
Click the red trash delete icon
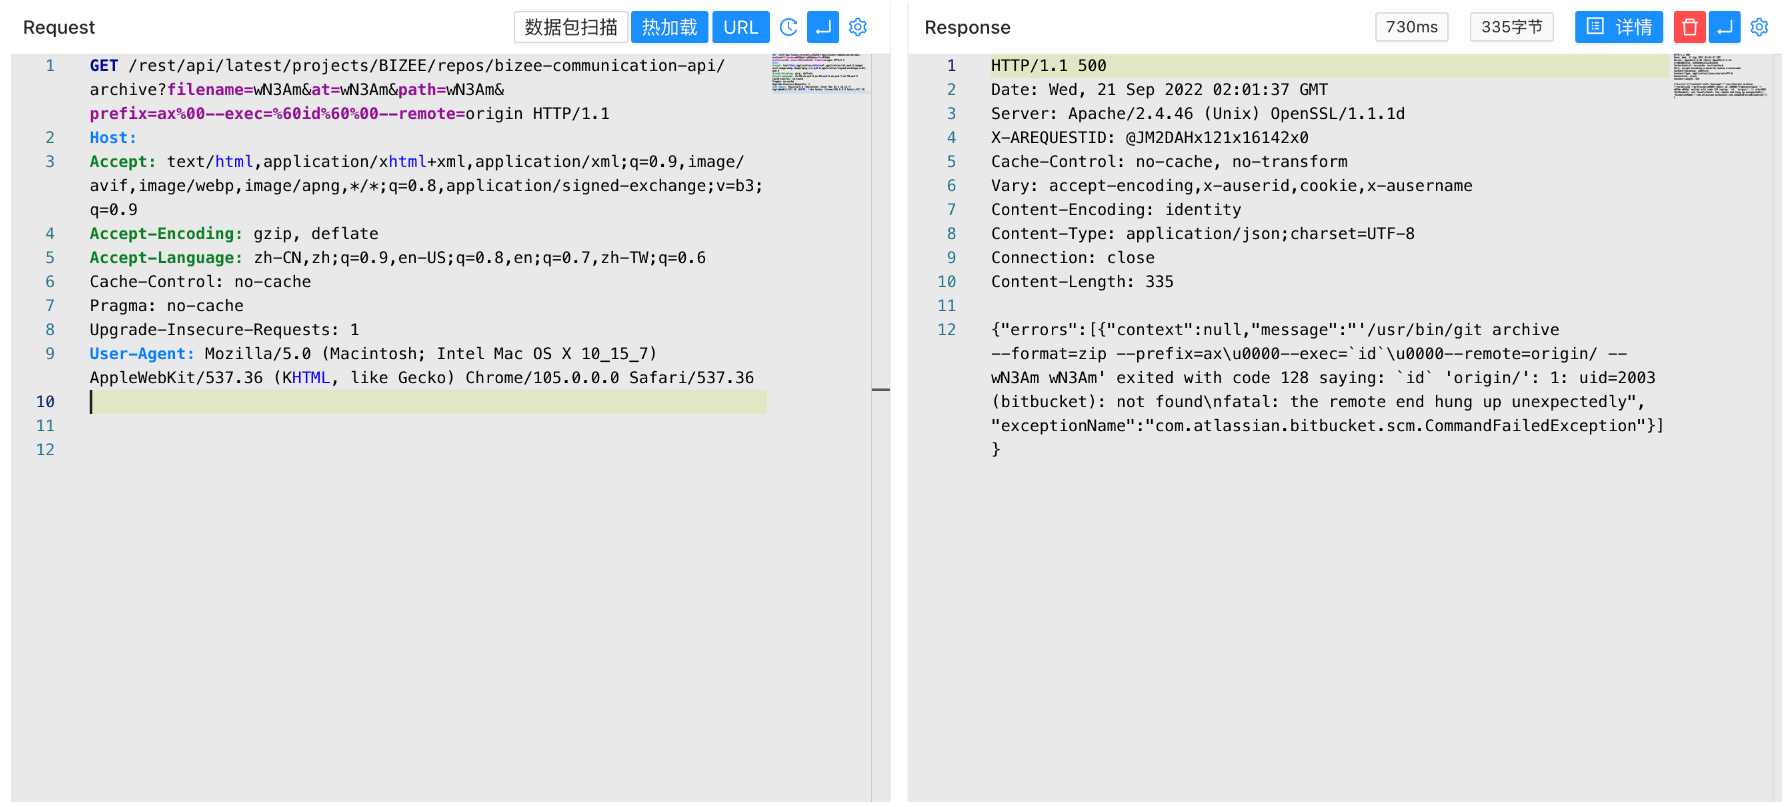pos(1690,27)
